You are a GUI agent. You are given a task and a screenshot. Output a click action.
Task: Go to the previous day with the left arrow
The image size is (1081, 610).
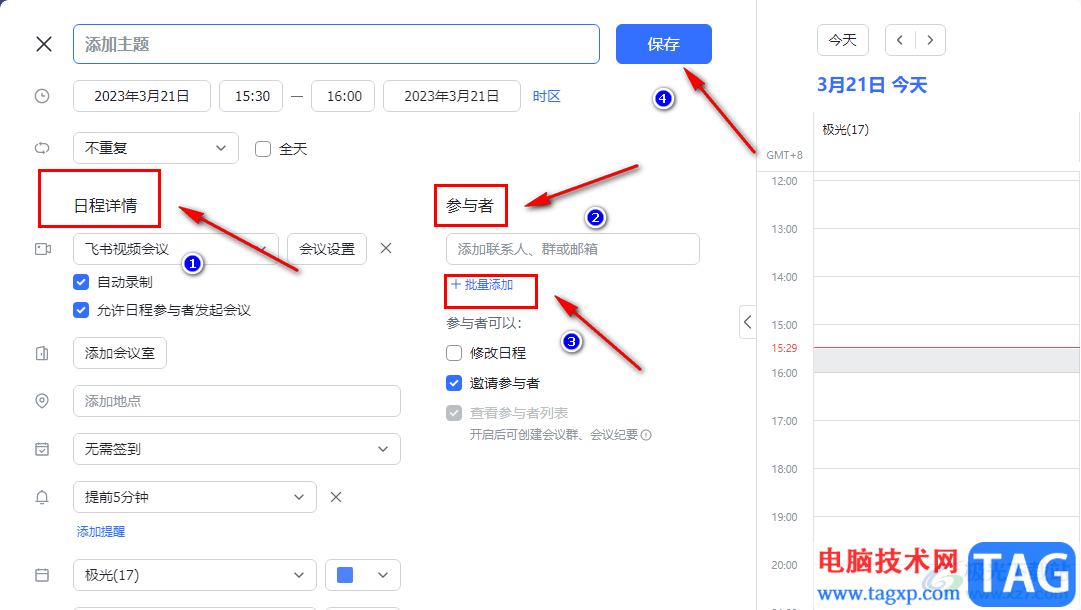pyautogui.click(x=900, y=40)
